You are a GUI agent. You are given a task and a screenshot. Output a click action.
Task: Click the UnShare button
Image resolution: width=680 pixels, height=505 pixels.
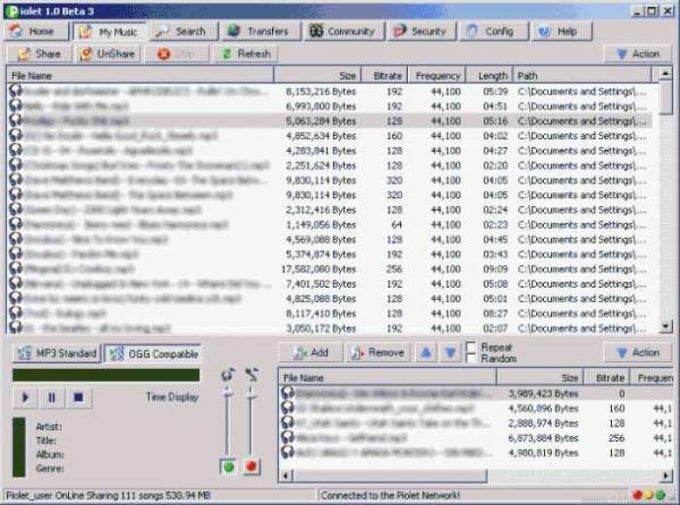(108, 54)
